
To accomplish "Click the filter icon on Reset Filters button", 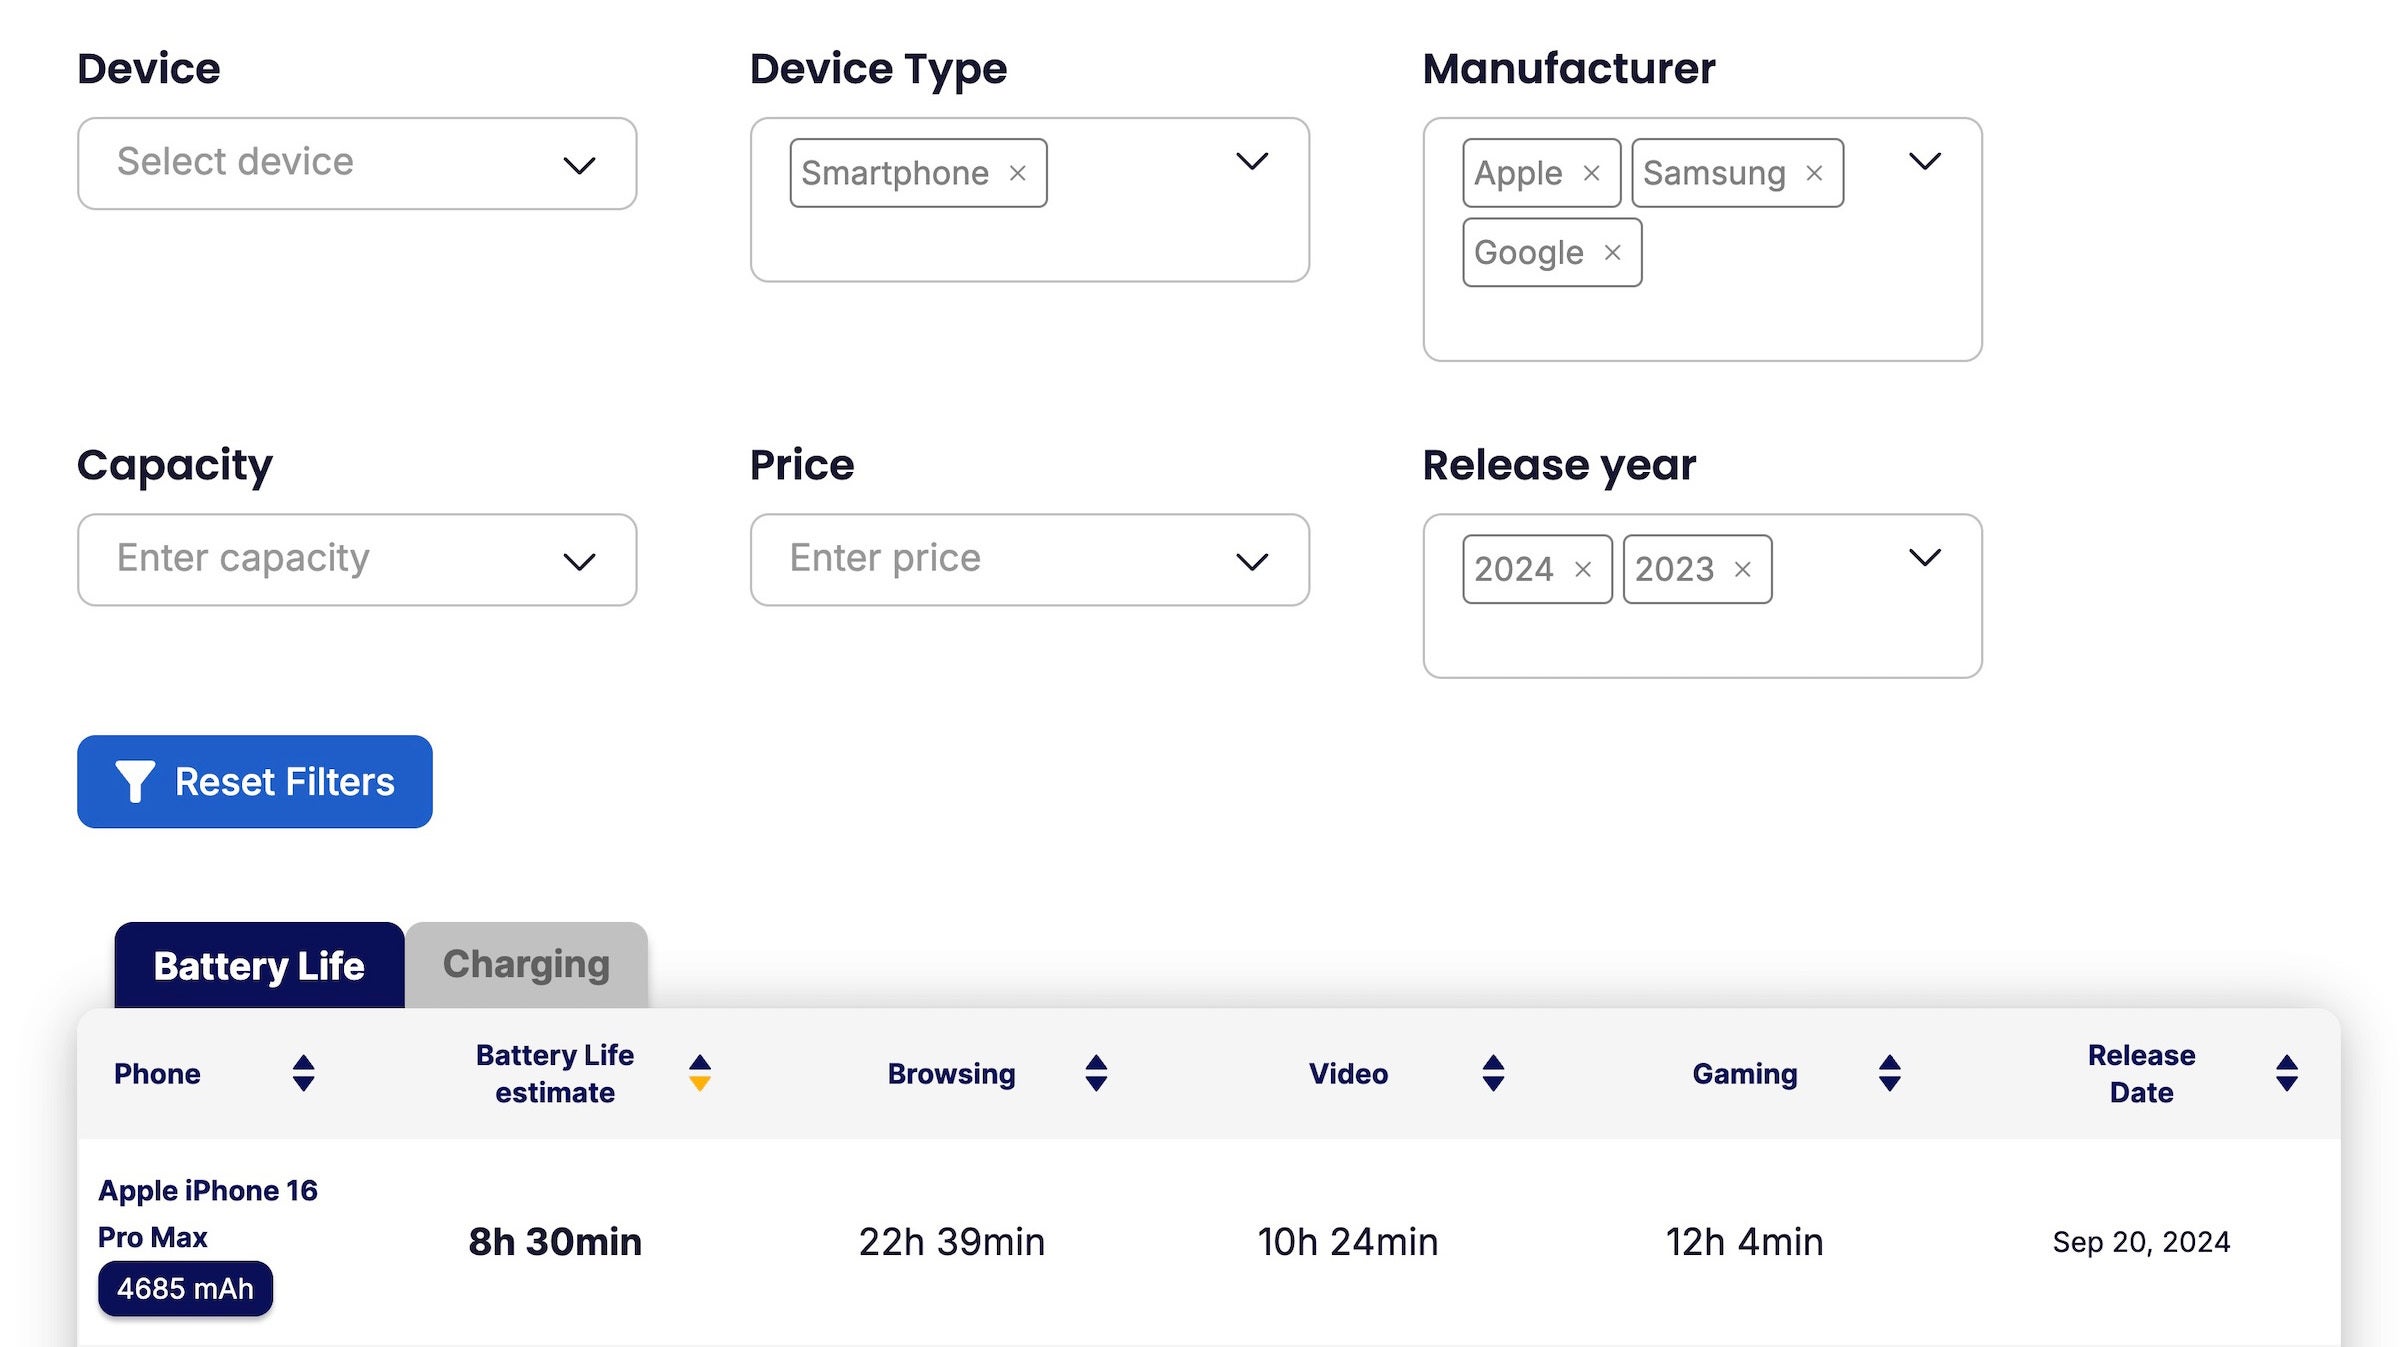I will click(134, 781).
